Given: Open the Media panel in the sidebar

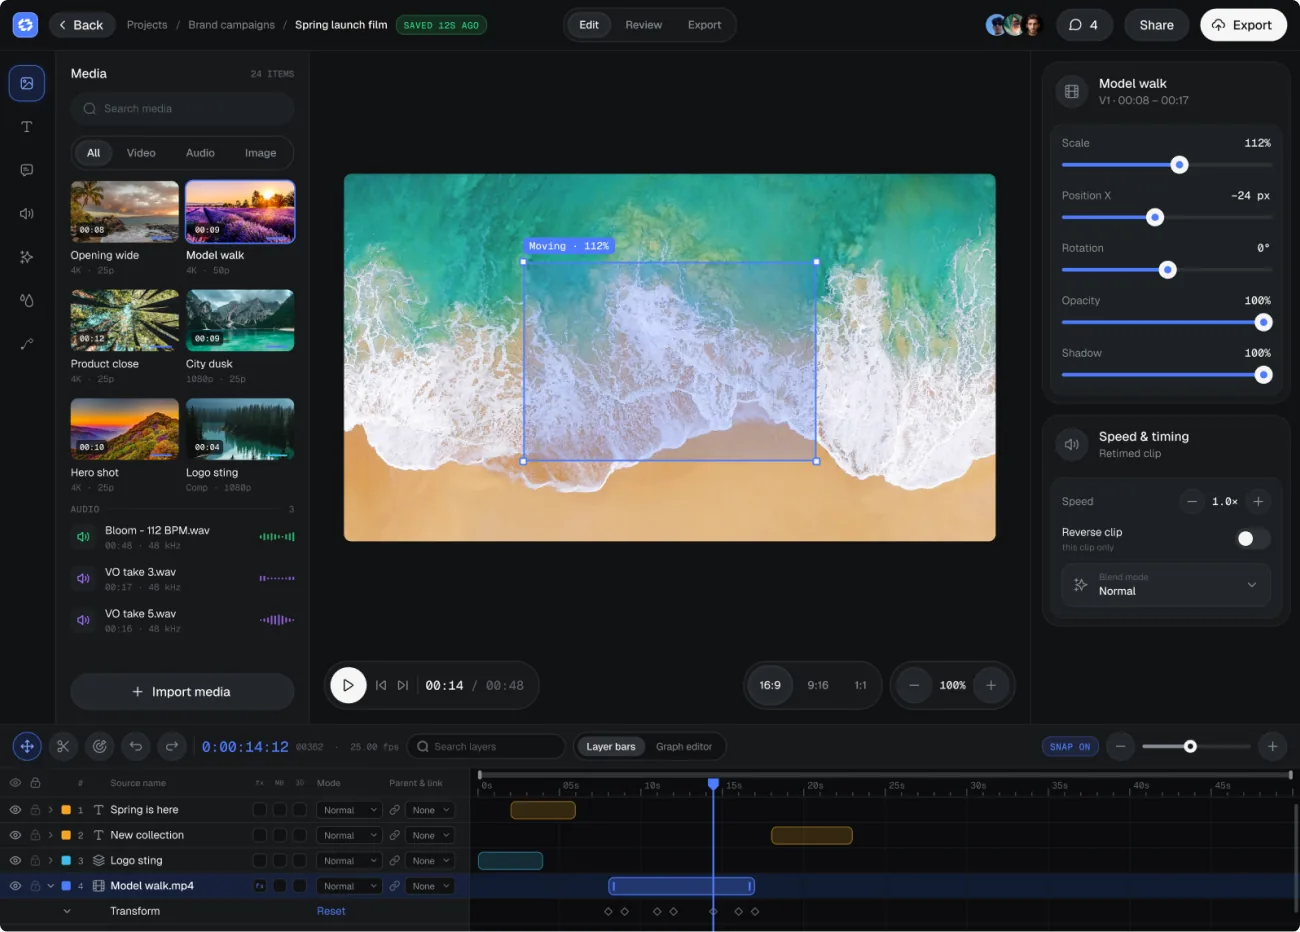Looking at the screenshot, I should [x=27, y=83].
